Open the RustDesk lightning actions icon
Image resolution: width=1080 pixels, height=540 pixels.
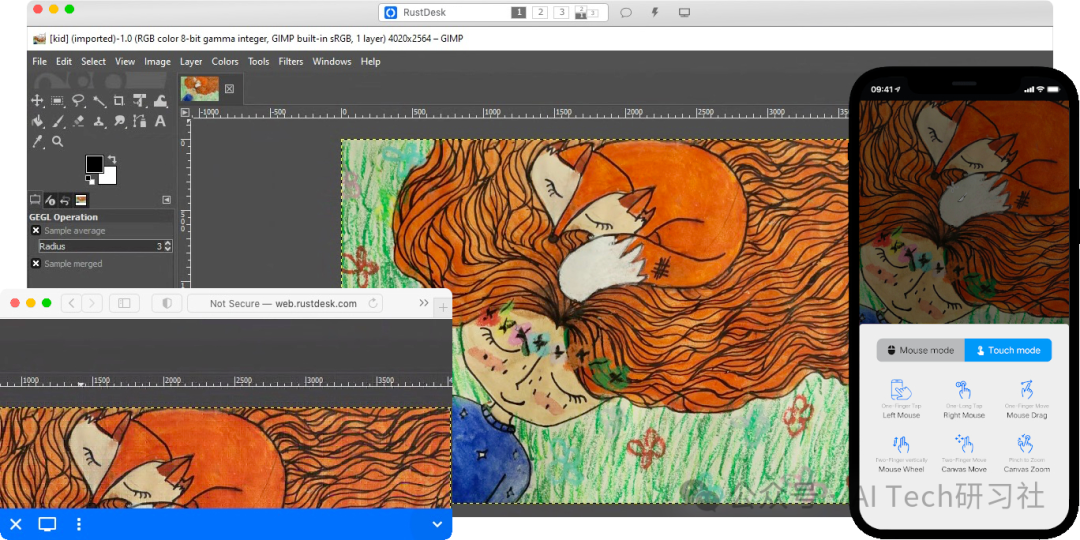pyautogui.click(x=655, y=12)
